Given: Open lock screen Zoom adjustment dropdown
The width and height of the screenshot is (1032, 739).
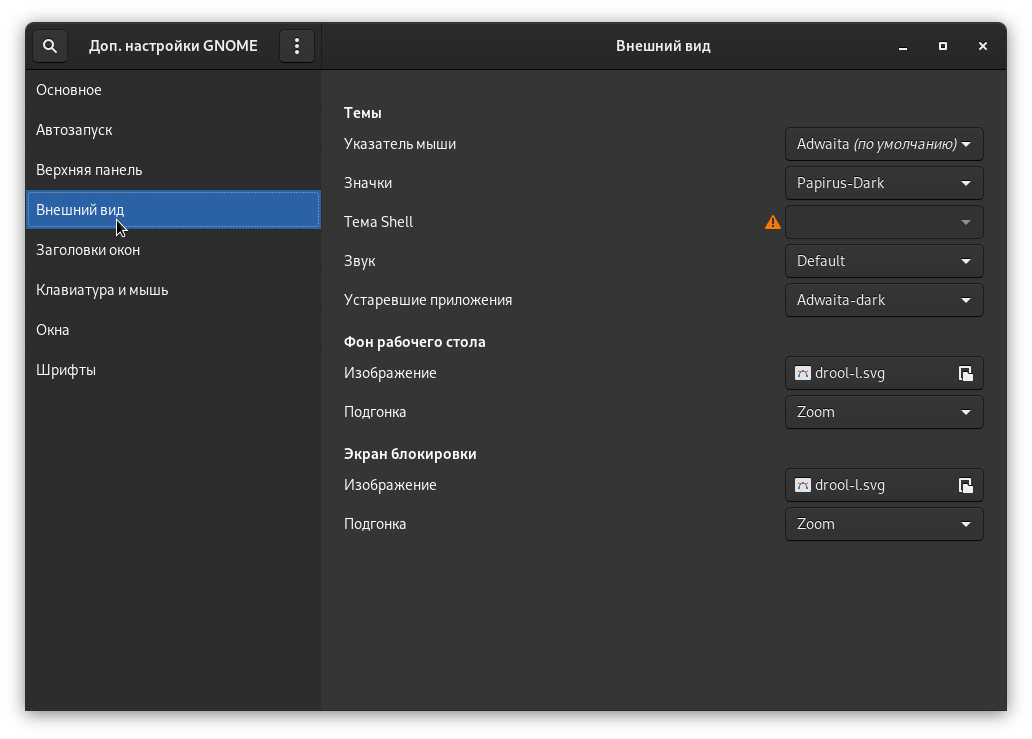Looking at the screenshot, I should 884,524.
